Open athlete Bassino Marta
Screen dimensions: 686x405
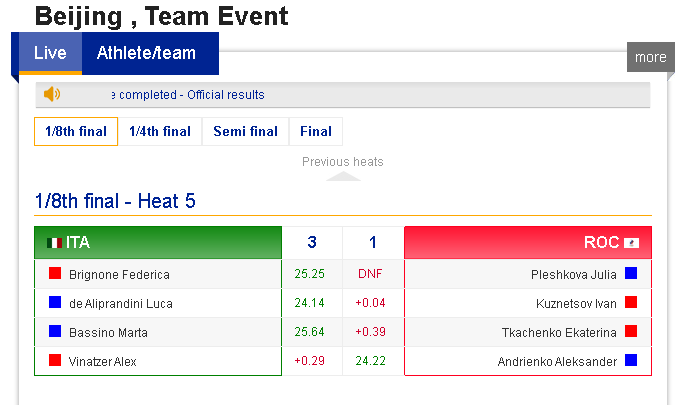pyautogui.click(x=108, y=333)
